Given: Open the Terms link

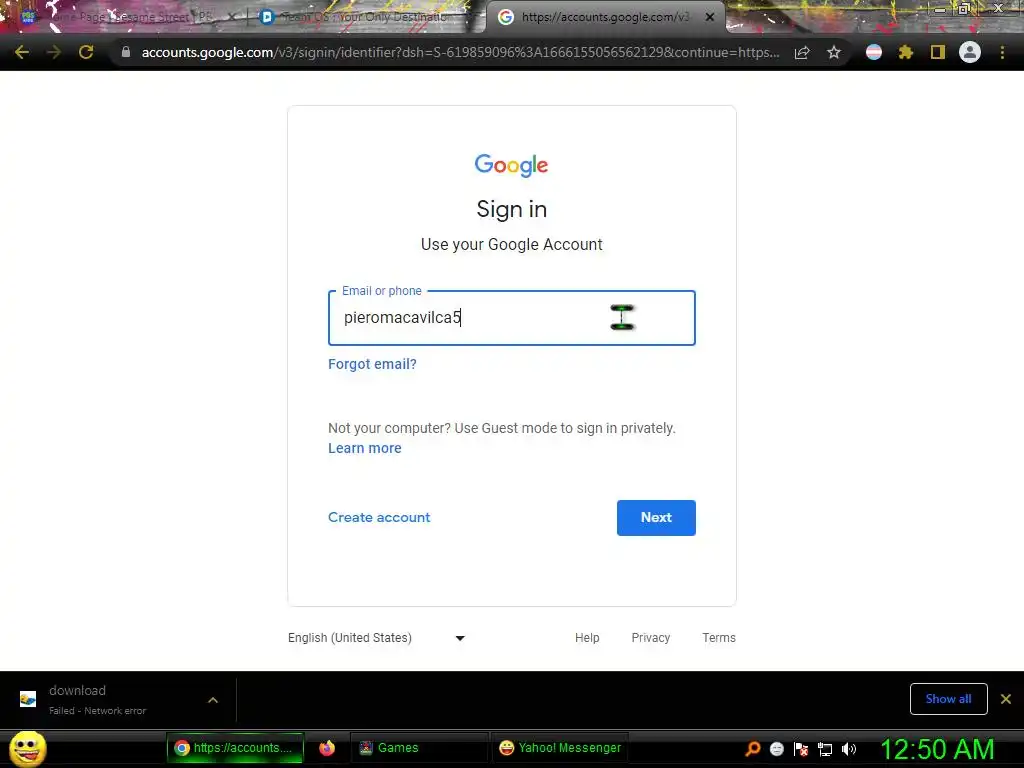Looking at the screenshot, I should pos(719,638).
